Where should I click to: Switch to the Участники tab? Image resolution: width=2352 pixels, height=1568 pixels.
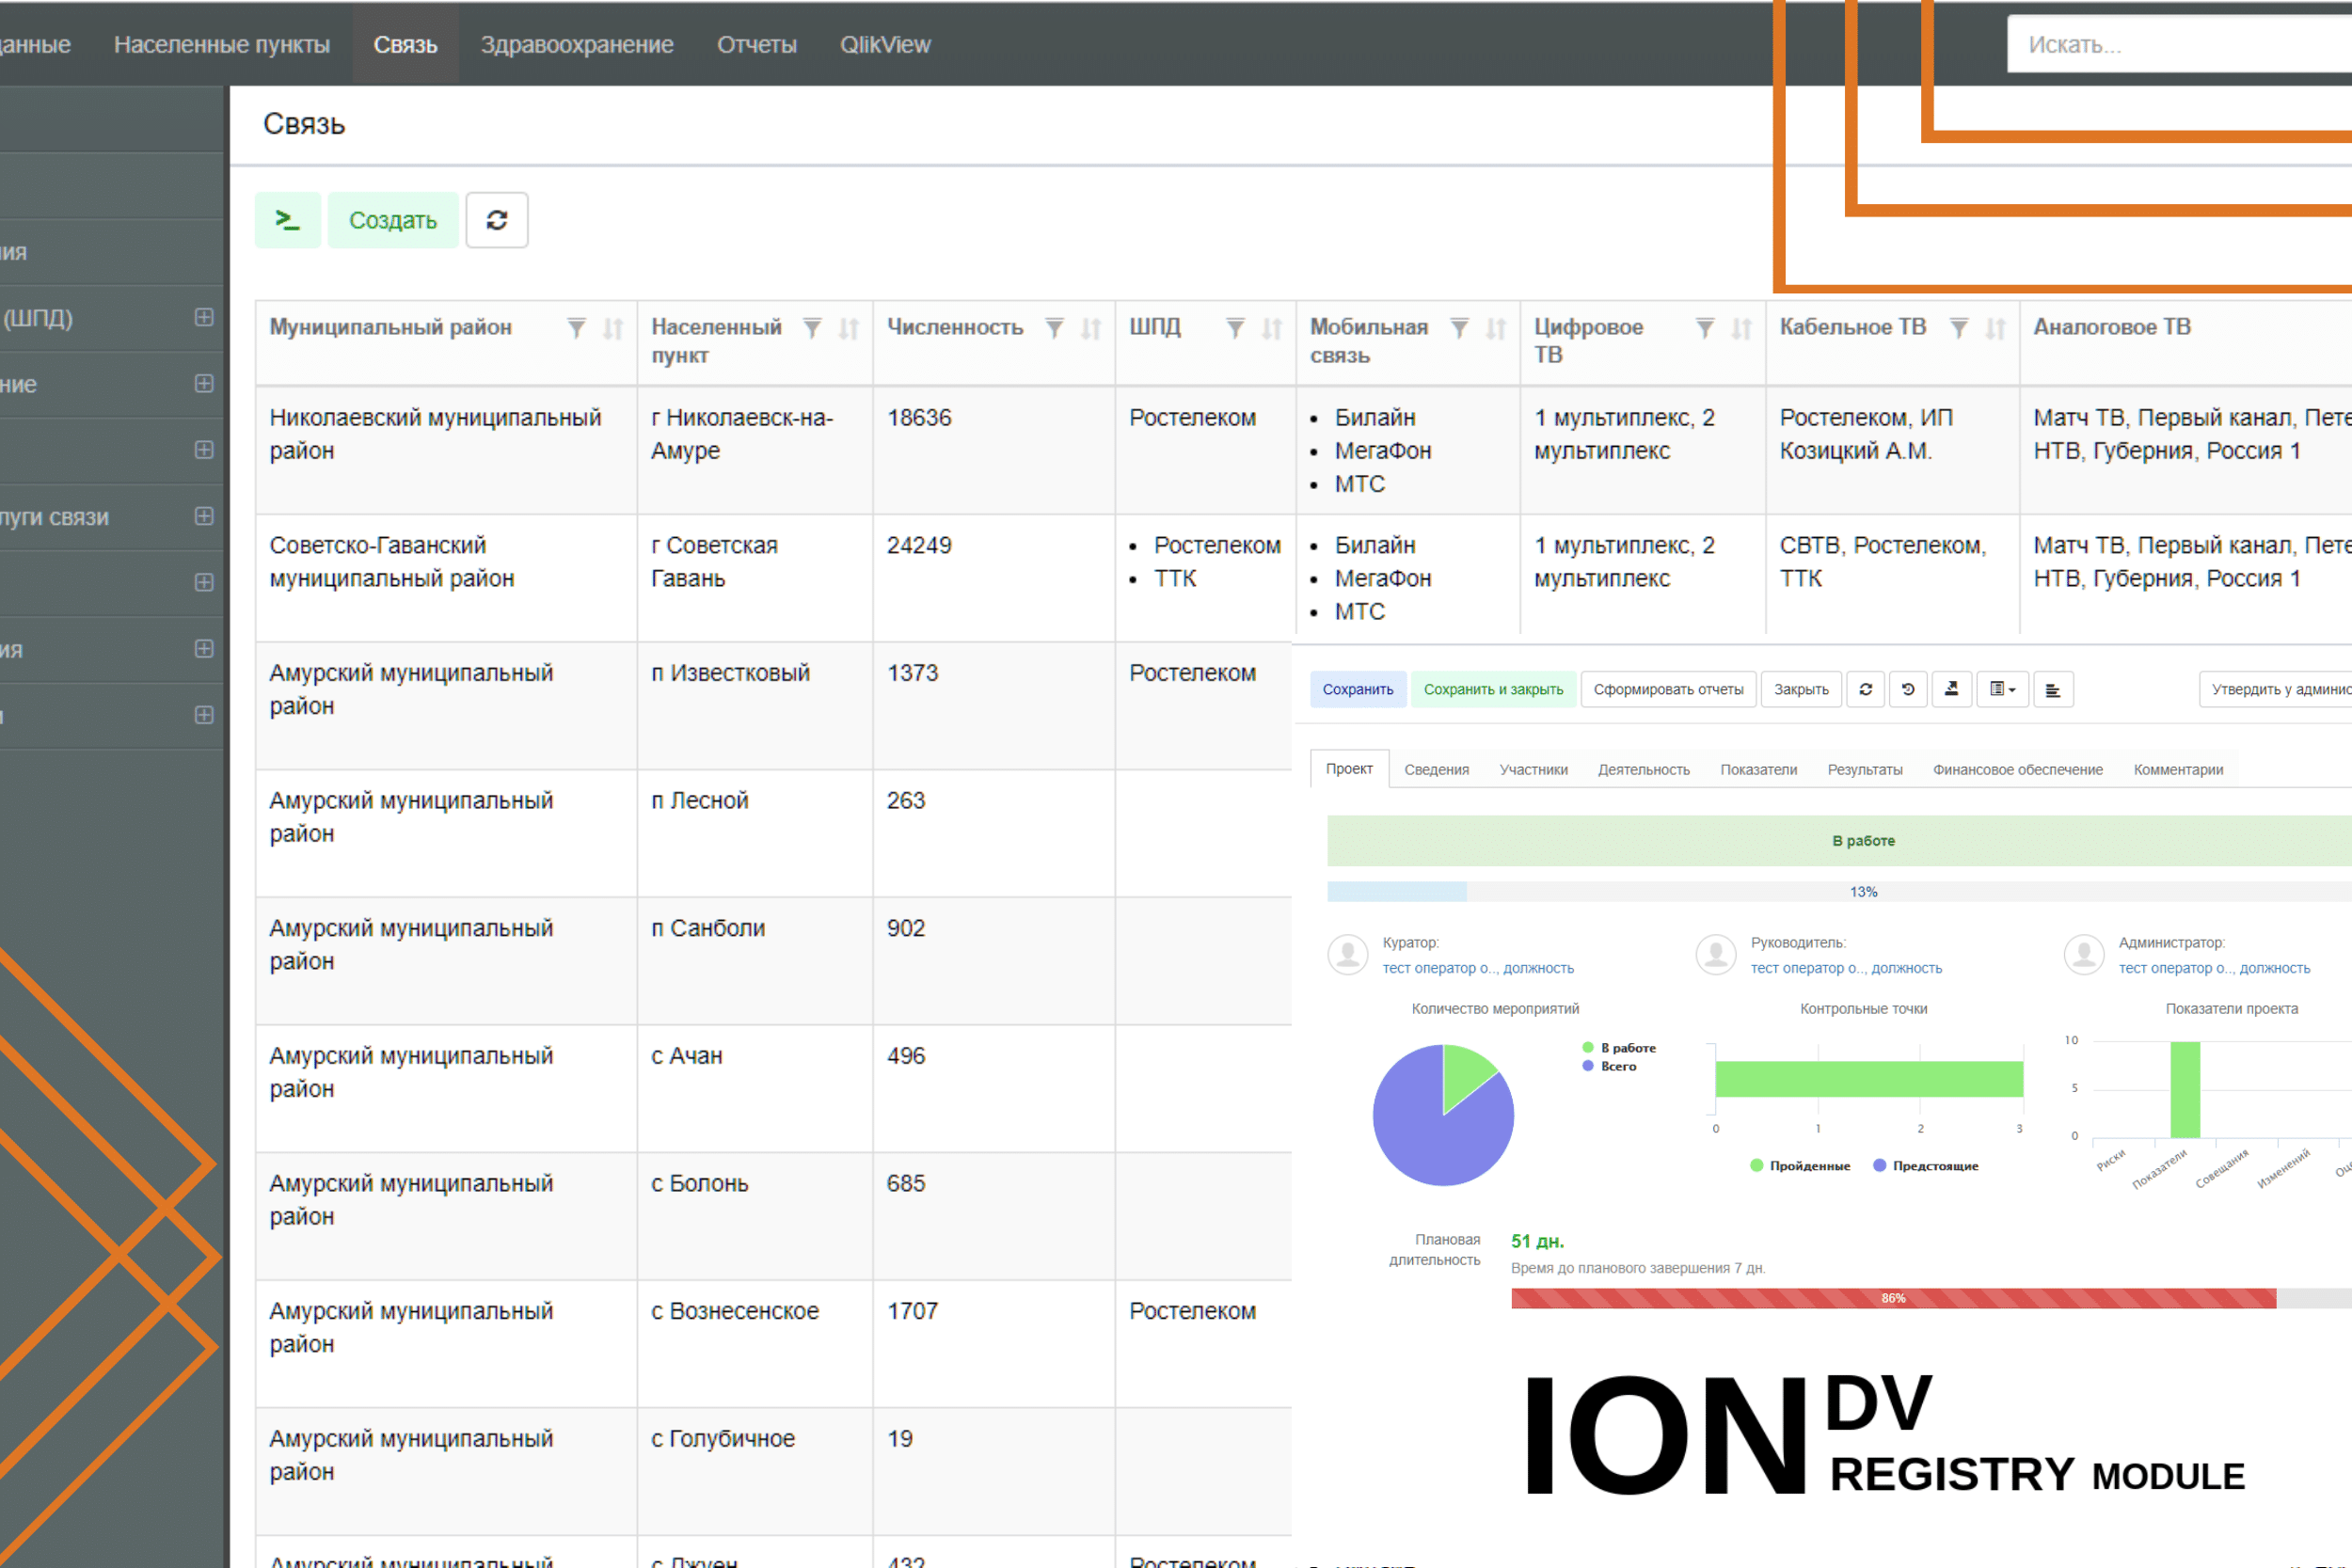click(x=1533, y=769)
